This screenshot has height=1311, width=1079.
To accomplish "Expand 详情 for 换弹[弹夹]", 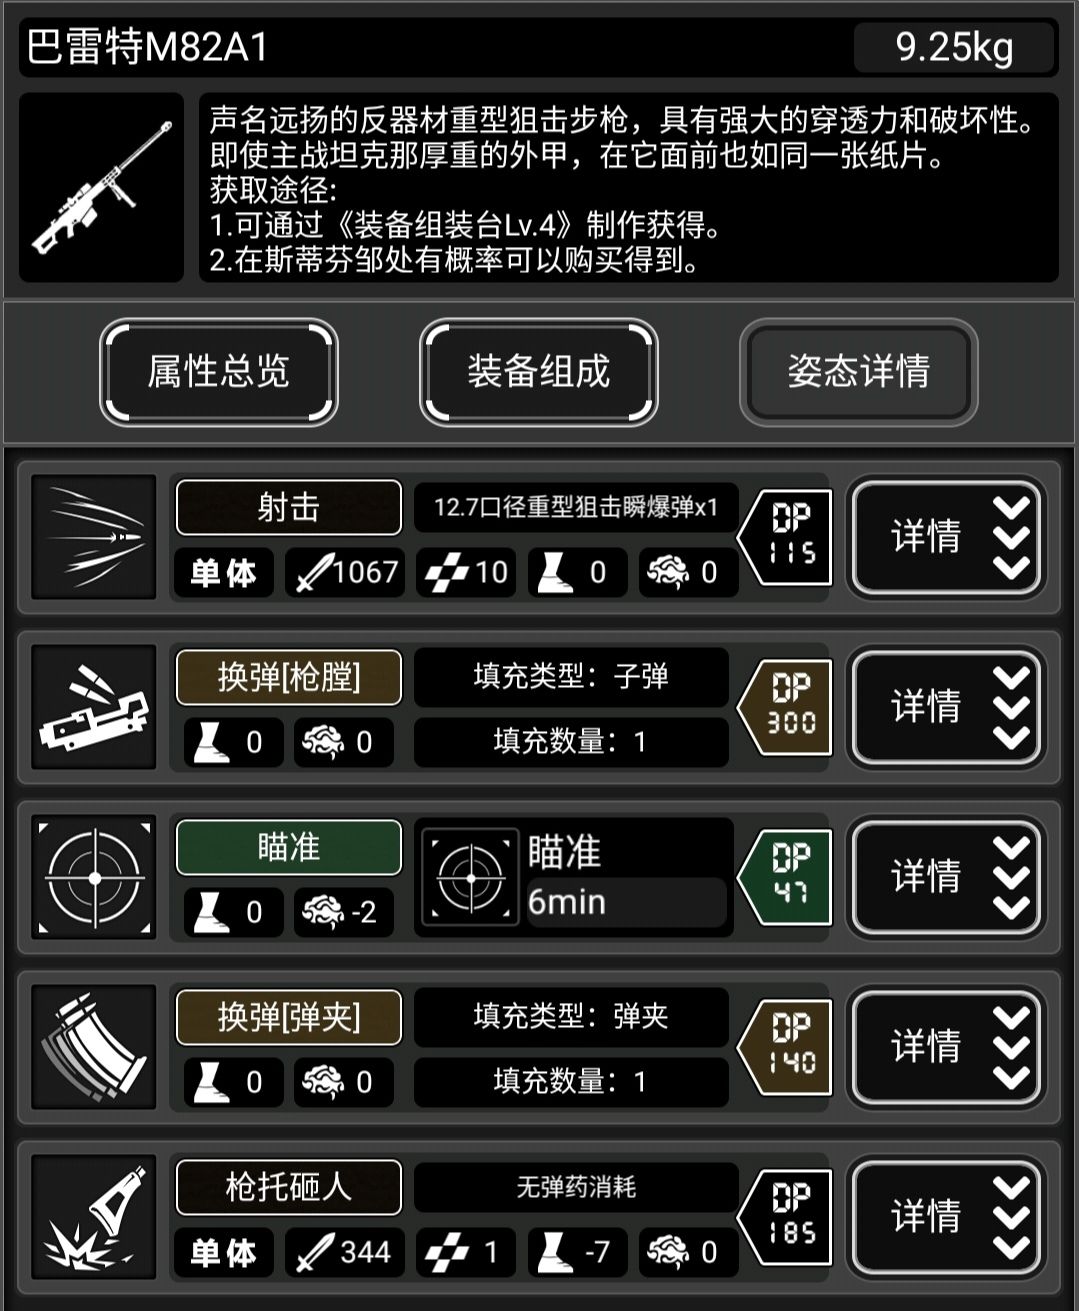I will 947,1047.
